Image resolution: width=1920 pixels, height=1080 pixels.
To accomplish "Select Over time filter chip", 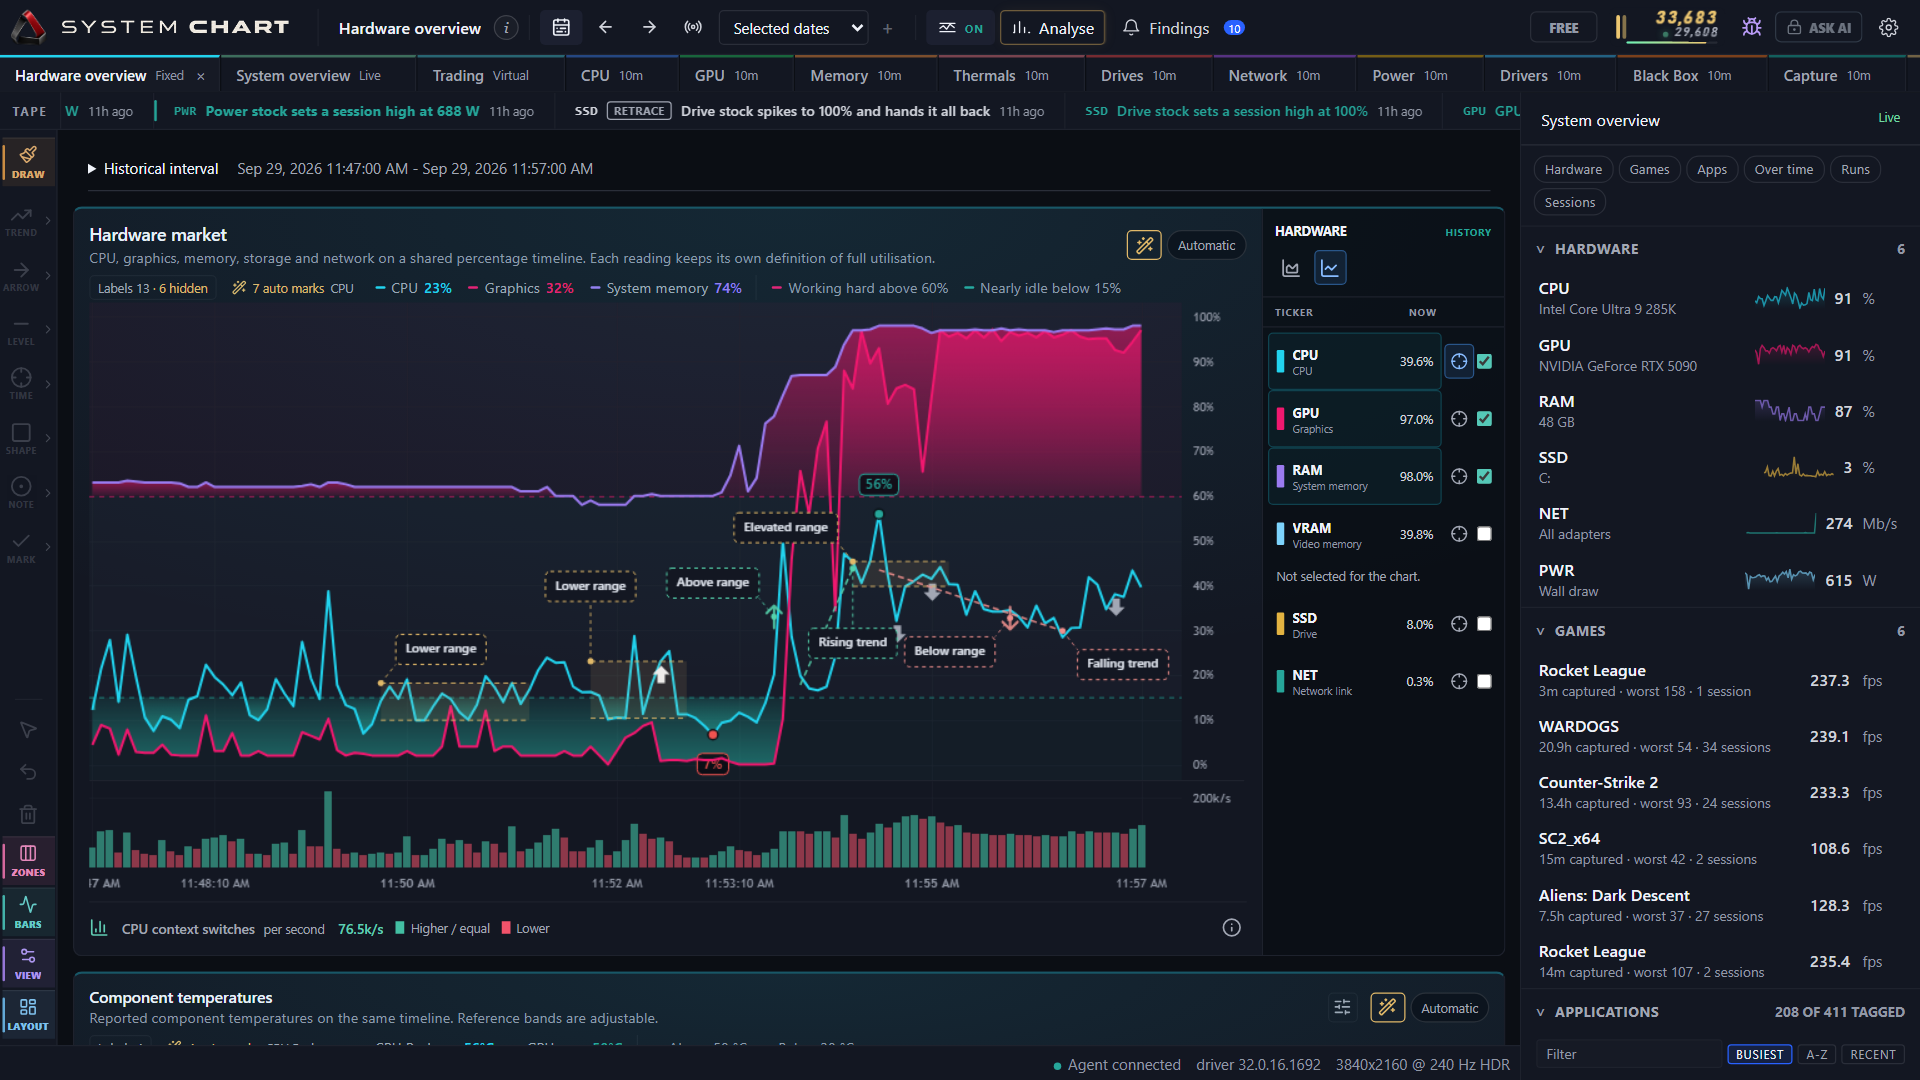I will pyautogui.click(x=1783, y=170).
